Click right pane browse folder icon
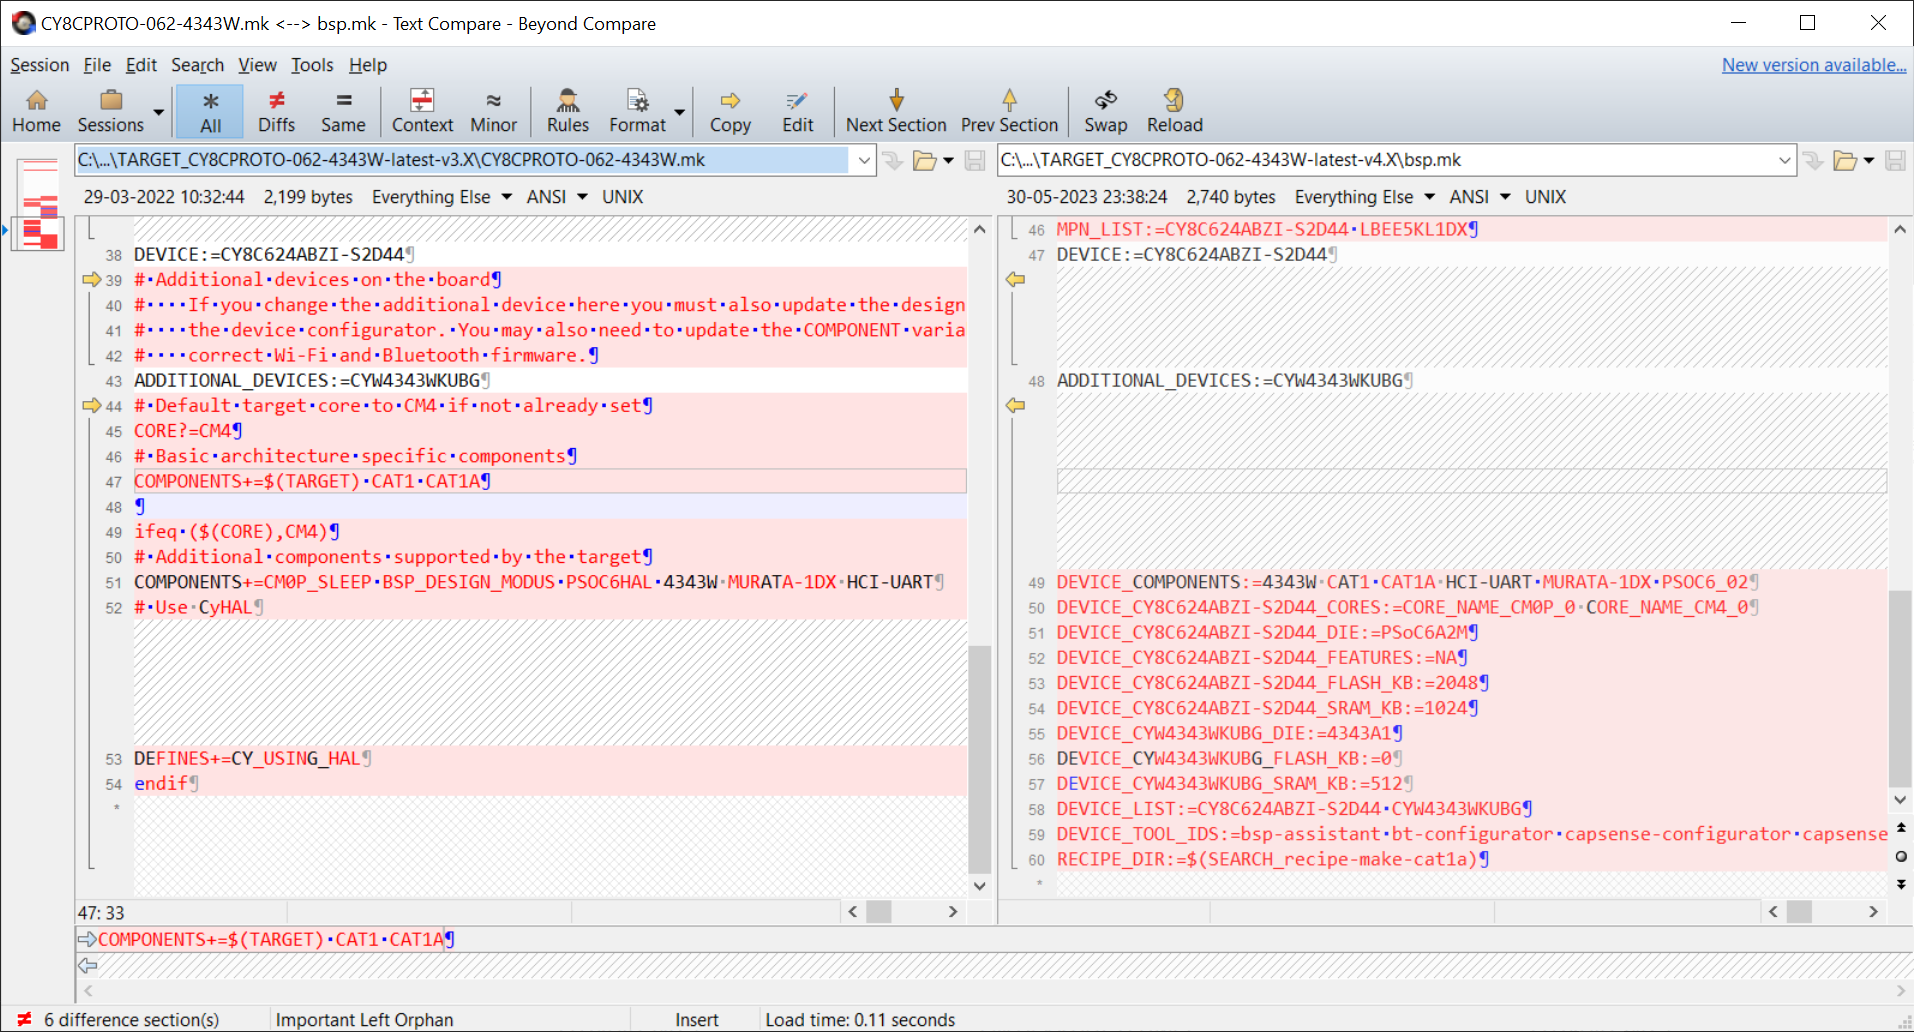The image size is (1914, 1032). (x=1845, y=160)
